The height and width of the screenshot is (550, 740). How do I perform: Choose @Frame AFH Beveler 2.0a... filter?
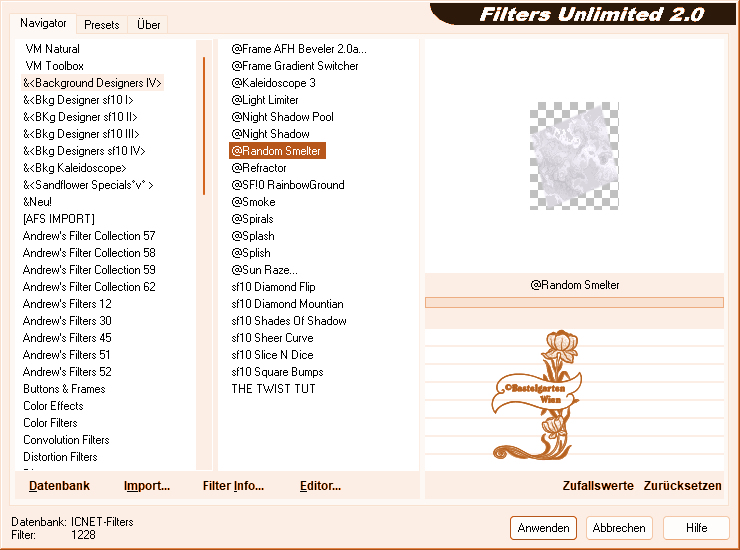click(299, 49)
